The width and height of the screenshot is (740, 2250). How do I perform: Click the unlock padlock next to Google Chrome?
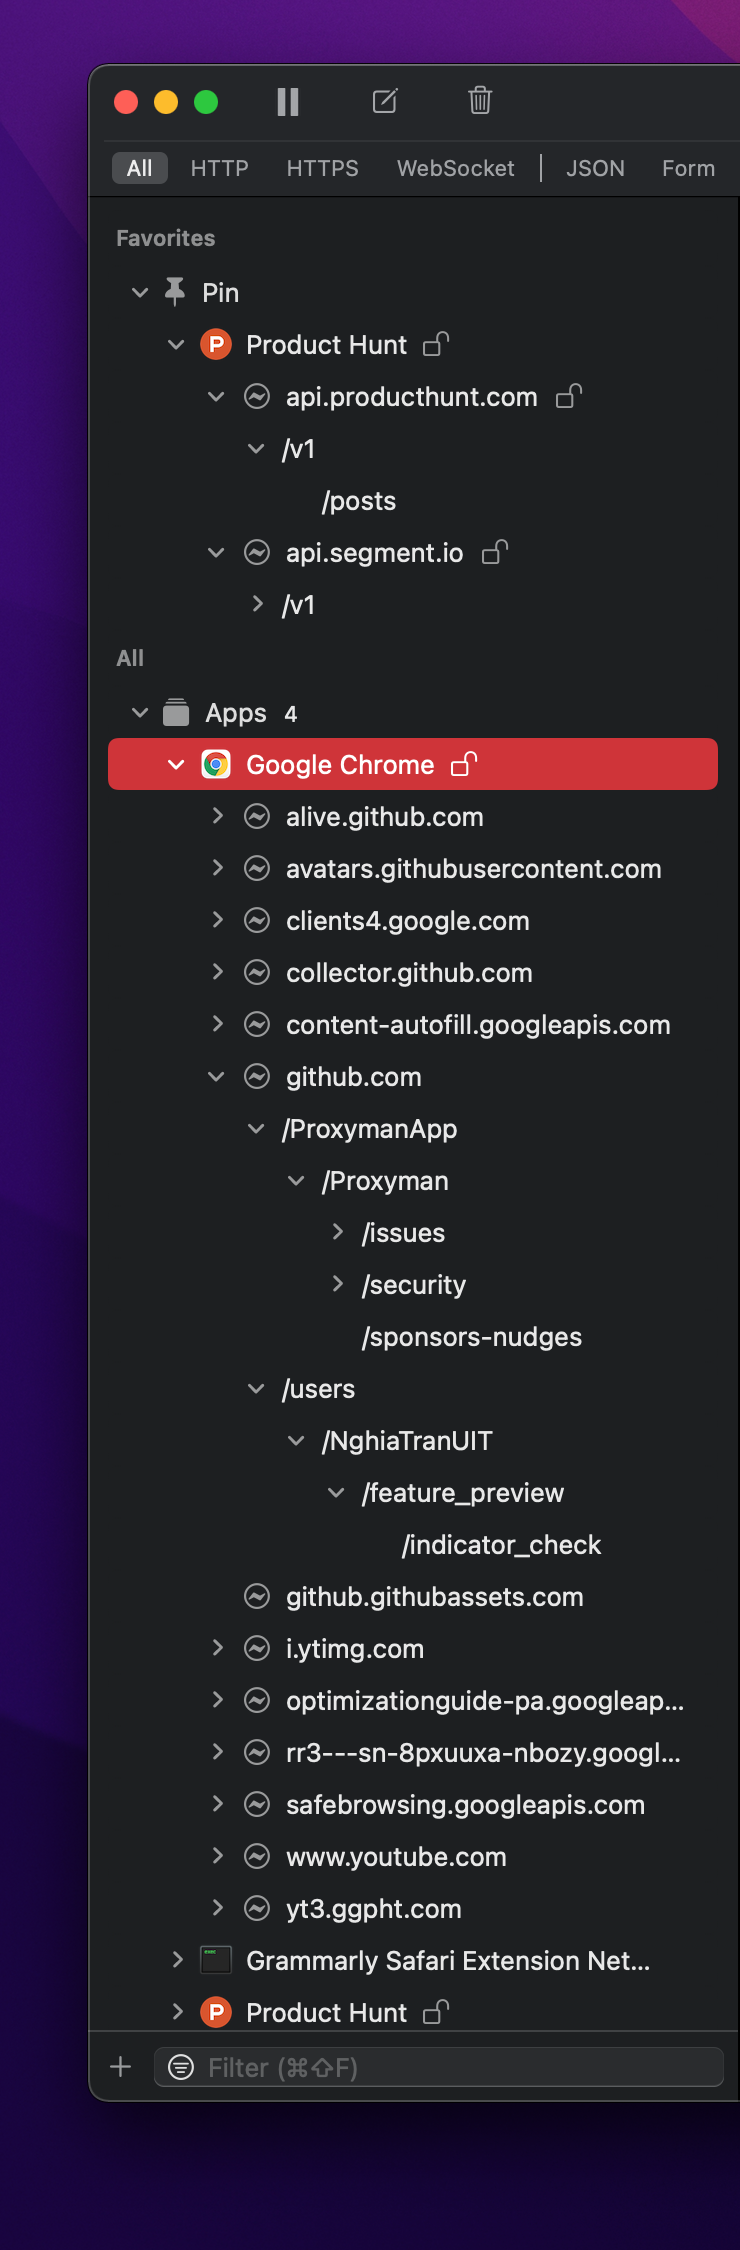click(462, 764)
